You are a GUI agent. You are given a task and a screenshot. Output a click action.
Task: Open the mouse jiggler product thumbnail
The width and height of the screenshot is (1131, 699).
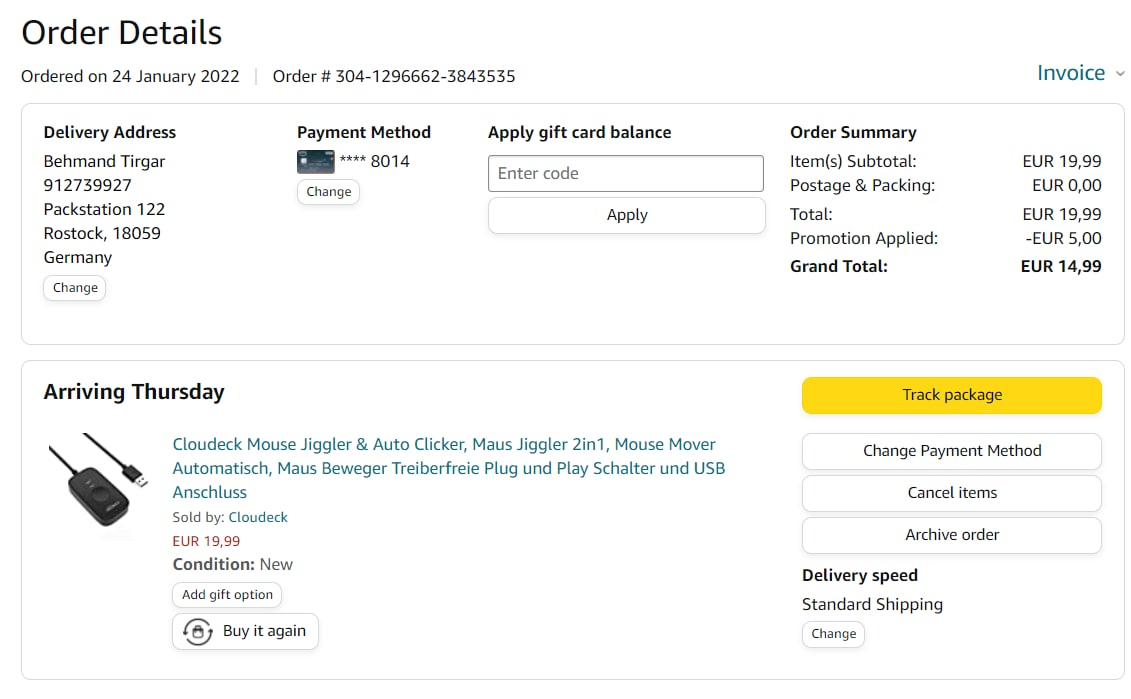point(98,485)
